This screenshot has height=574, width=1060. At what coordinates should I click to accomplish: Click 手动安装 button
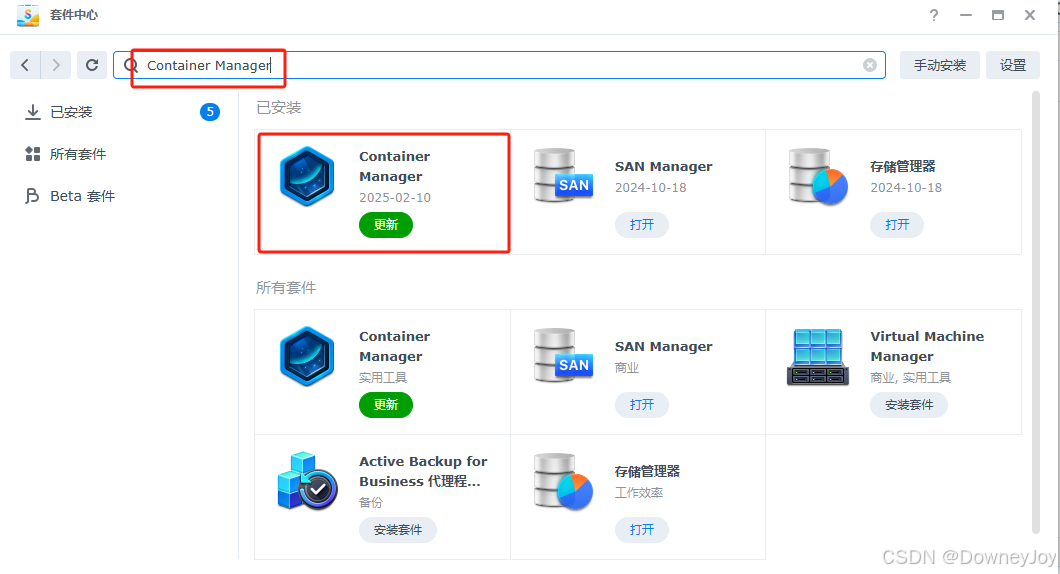pyautogui.click(x=940, y=65)
